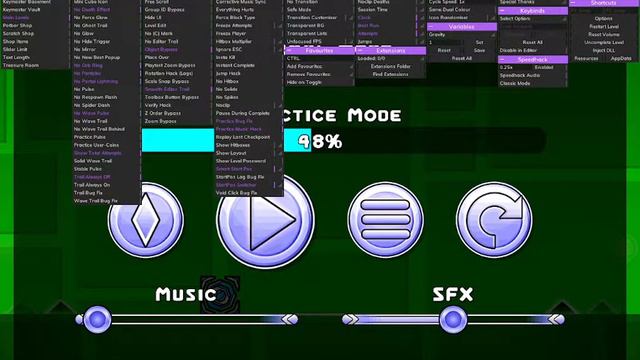Viewport: 640px width, 360px height.
Task: Click the Extensions Folder button
Action: [x=391, y=66]
